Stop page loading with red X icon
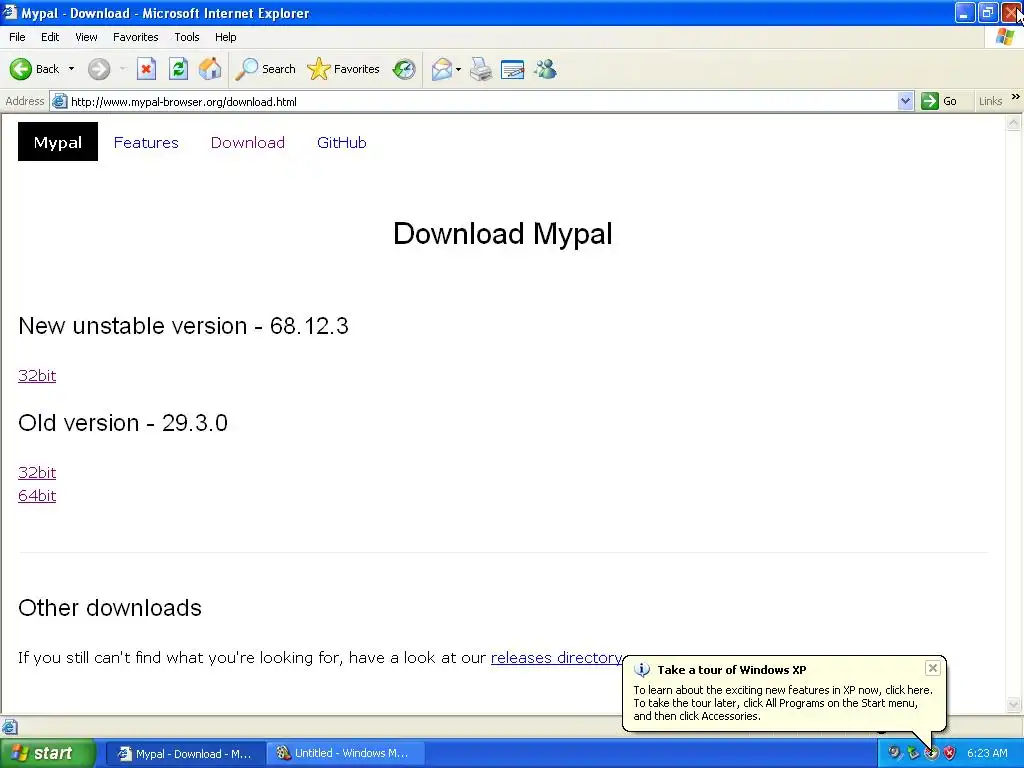Screen dimensions: 1024x768 pyautogui.click(x=146, y=69)
